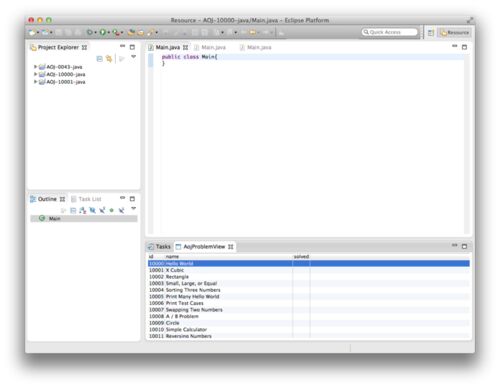This screenshot has width=500, height=388.
Task: Toggle Hide Non-Public Members green dot icon
Action: pos(112,210)
